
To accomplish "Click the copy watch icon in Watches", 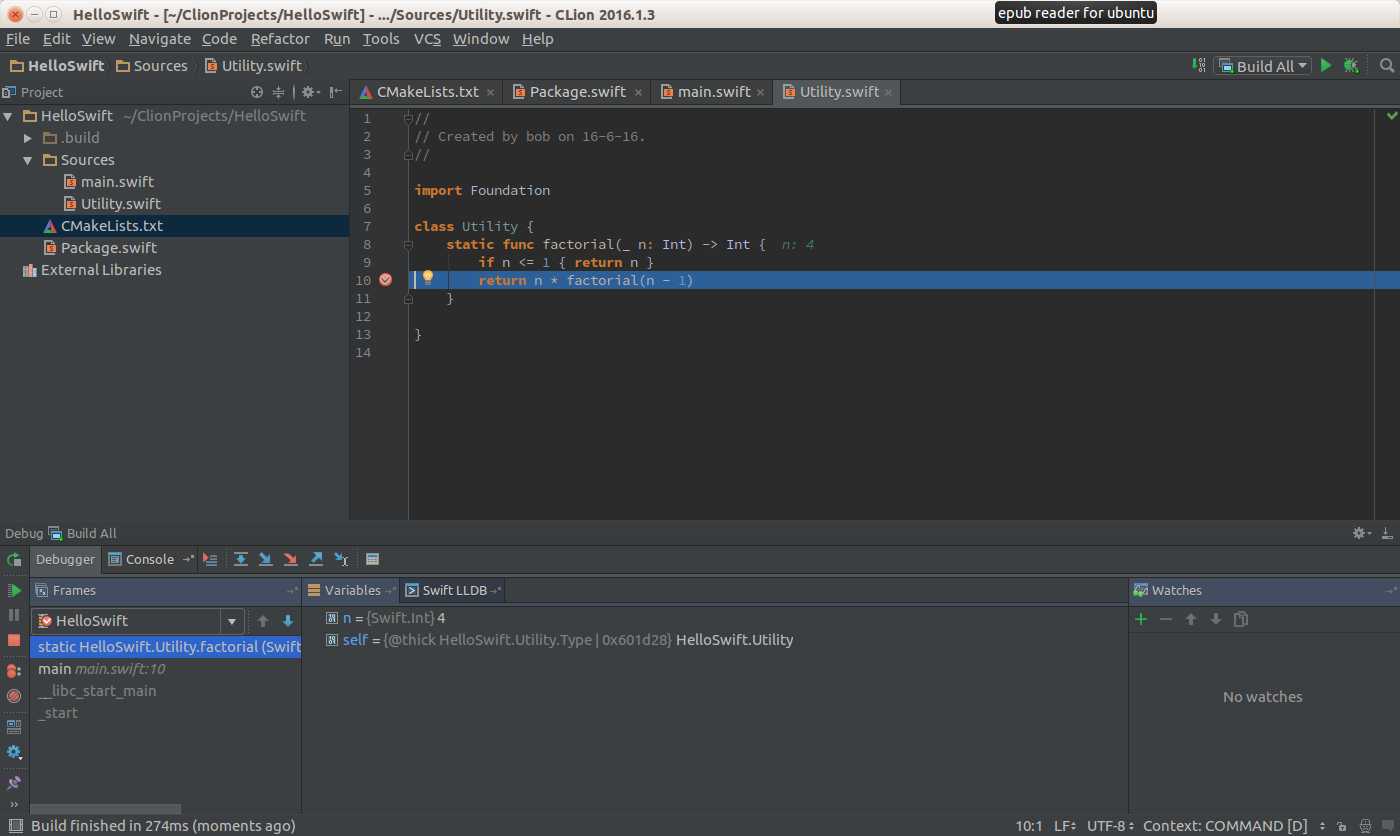I will coord(1241,619).
